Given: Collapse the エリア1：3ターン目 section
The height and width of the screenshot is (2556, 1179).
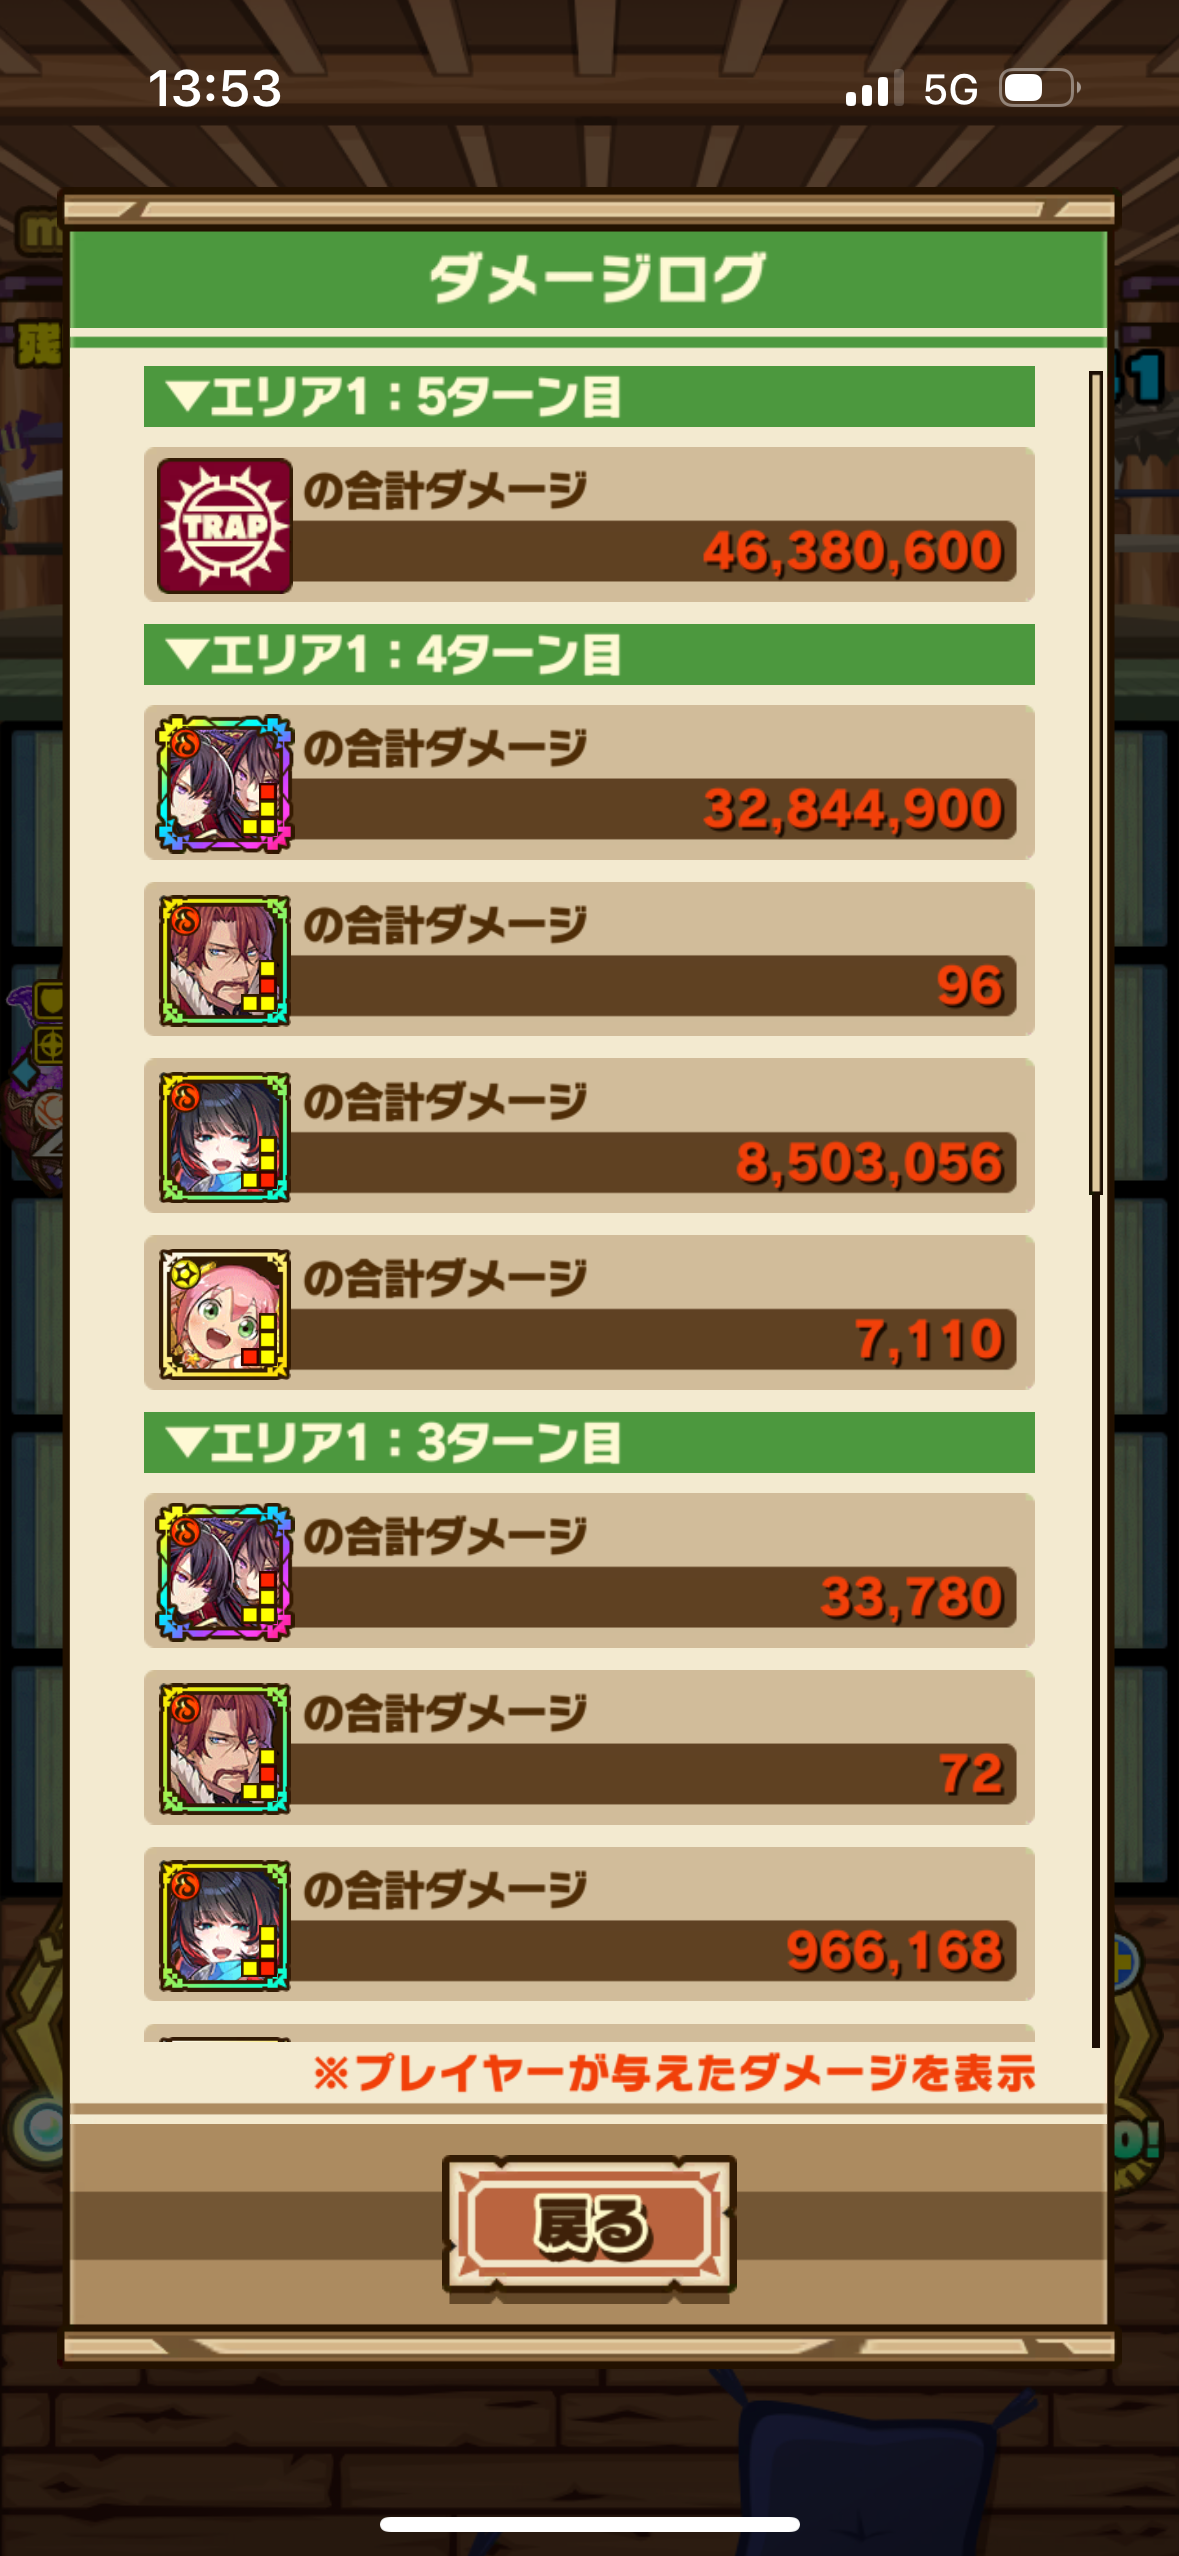Looking at the screenshot, I should pyautogui.click(x=589, y=1442).
